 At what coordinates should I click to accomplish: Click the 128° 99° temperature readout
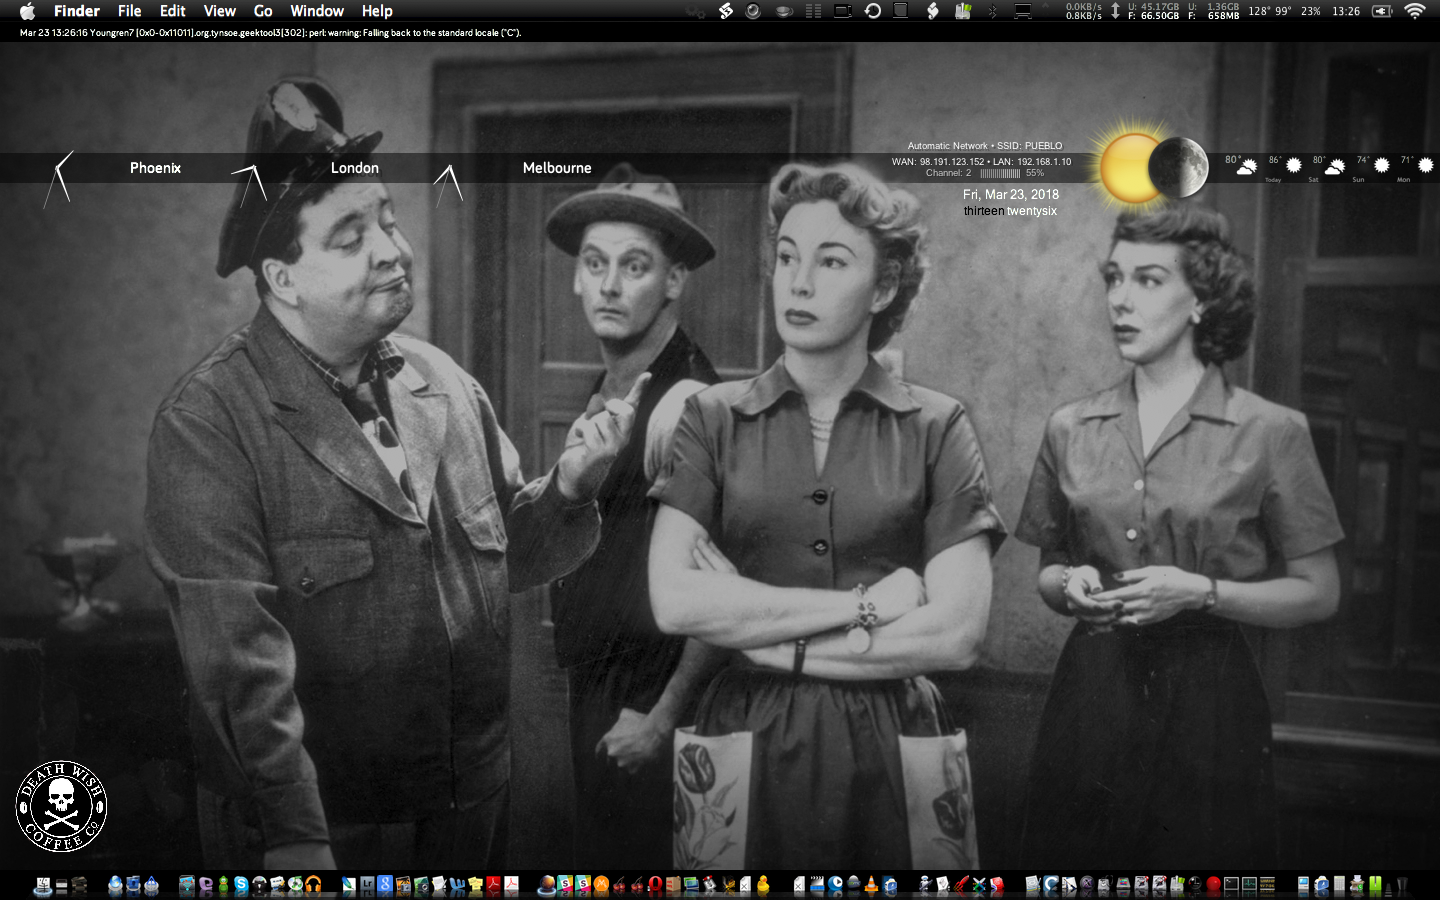pos(1270,11)
